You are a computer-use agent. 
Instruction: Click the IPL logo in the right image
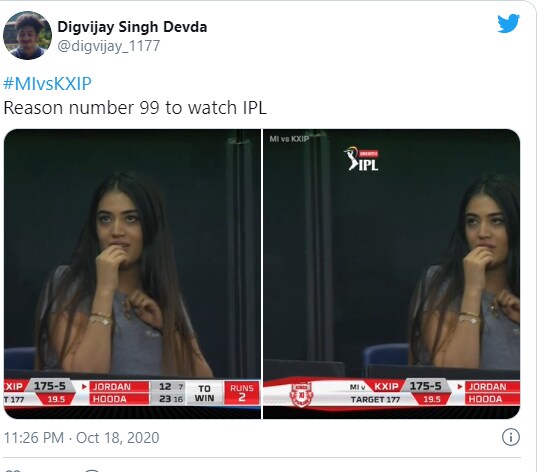tap(361, 159)
